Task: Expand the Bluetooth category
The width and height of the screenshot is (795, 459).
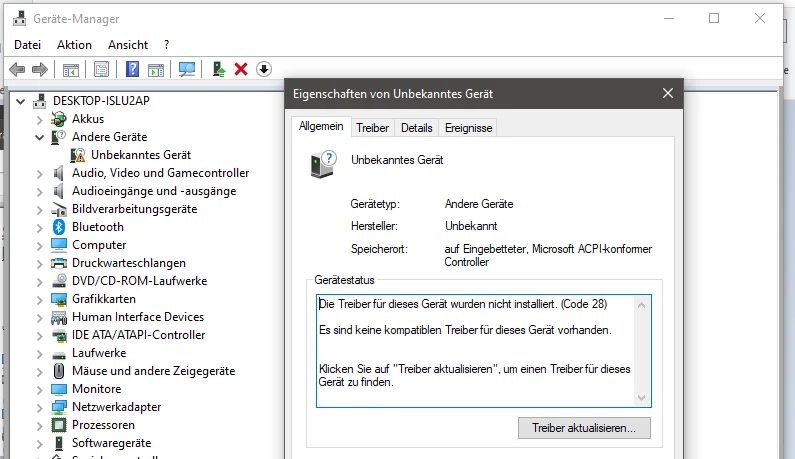Action: [x=40, y=227]
